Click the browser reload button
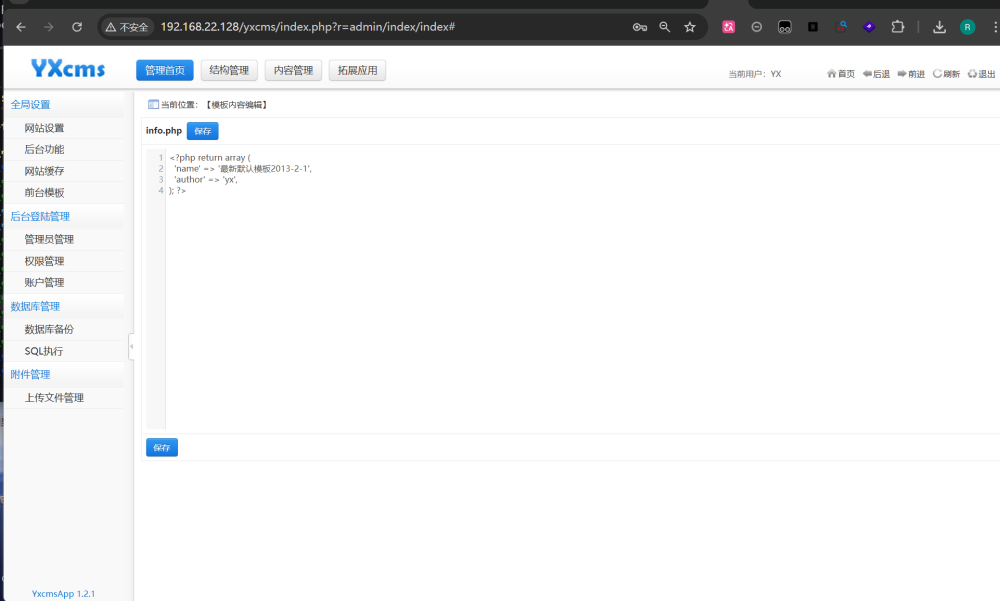Viewport: 1000px width, 601px height. tap(77, 27)
